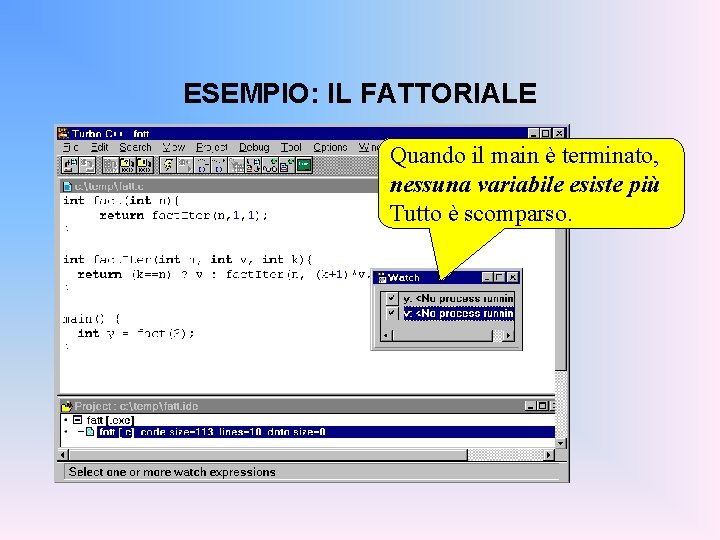Click the Watch window left scroll arrow

[x=386, y=336]
